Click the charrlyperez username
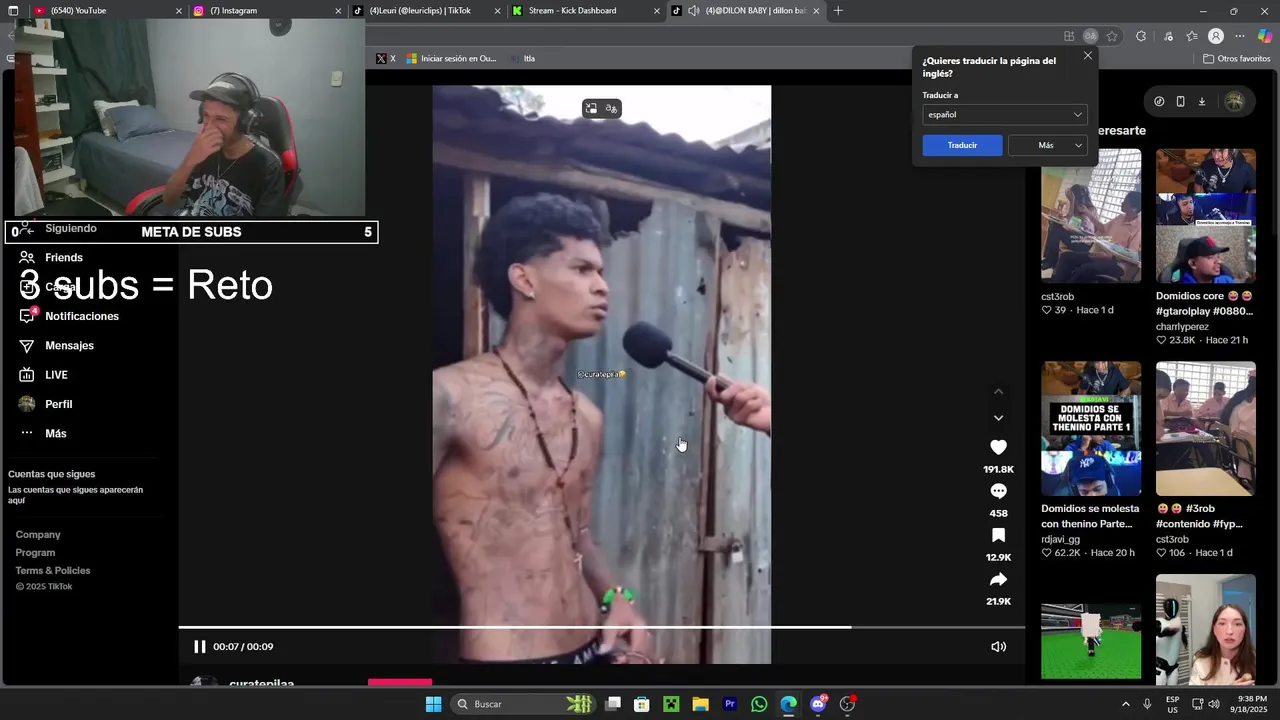Screen dimensions: 1280x720 [x=1182, y=327]
